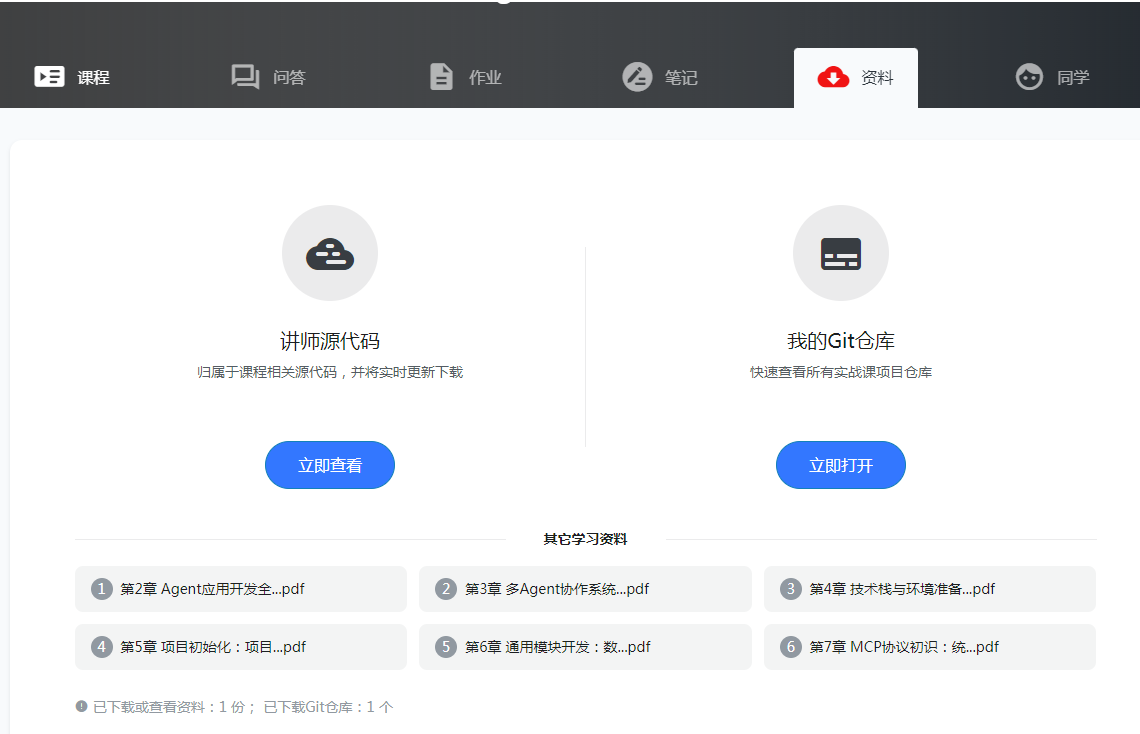Open 第6章 通用模块开发 PDF

tap(585, 647)
